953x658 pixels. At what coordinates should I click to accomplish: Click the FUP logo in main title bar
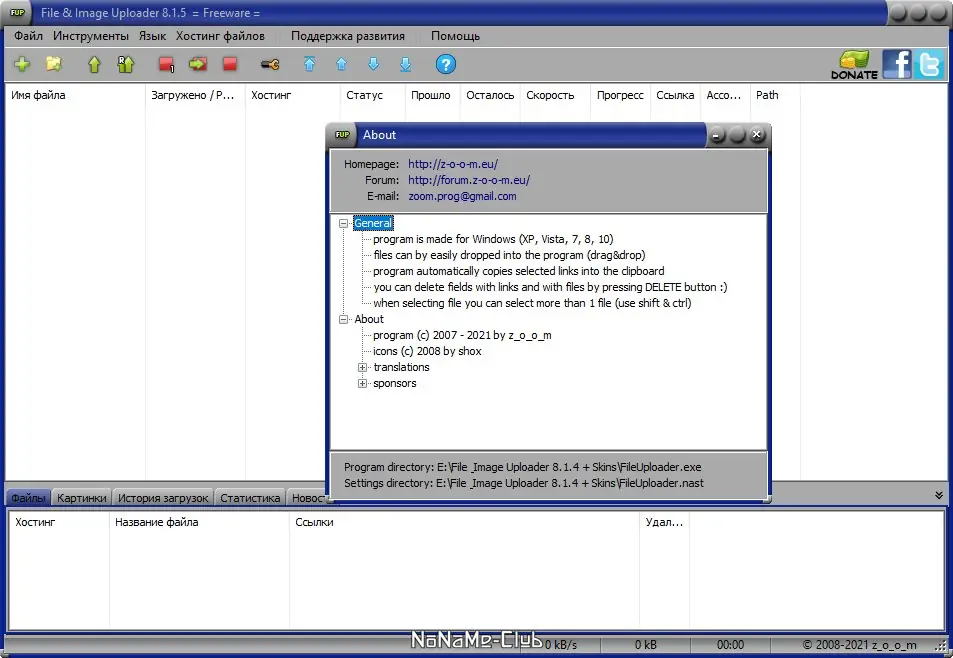[18, 12]
